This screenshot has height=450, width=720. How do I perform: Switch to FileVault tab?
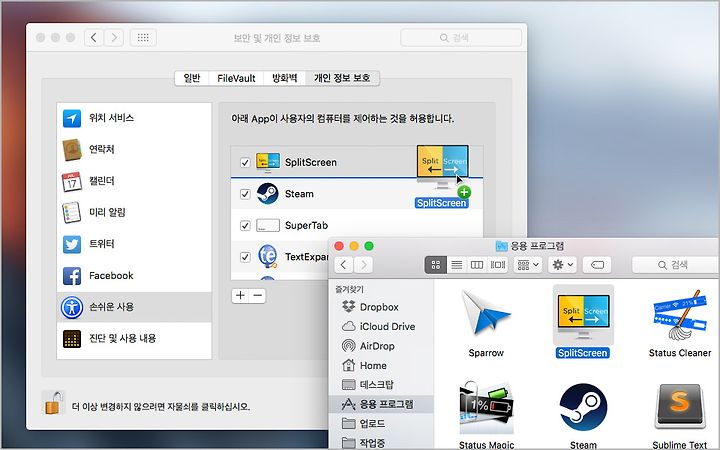(236, 78)
